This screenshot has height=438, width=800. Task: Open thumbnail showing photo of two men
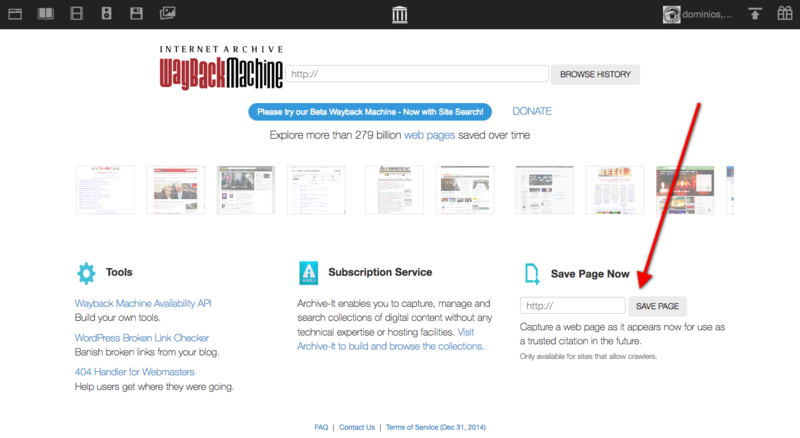click(176, 190)
